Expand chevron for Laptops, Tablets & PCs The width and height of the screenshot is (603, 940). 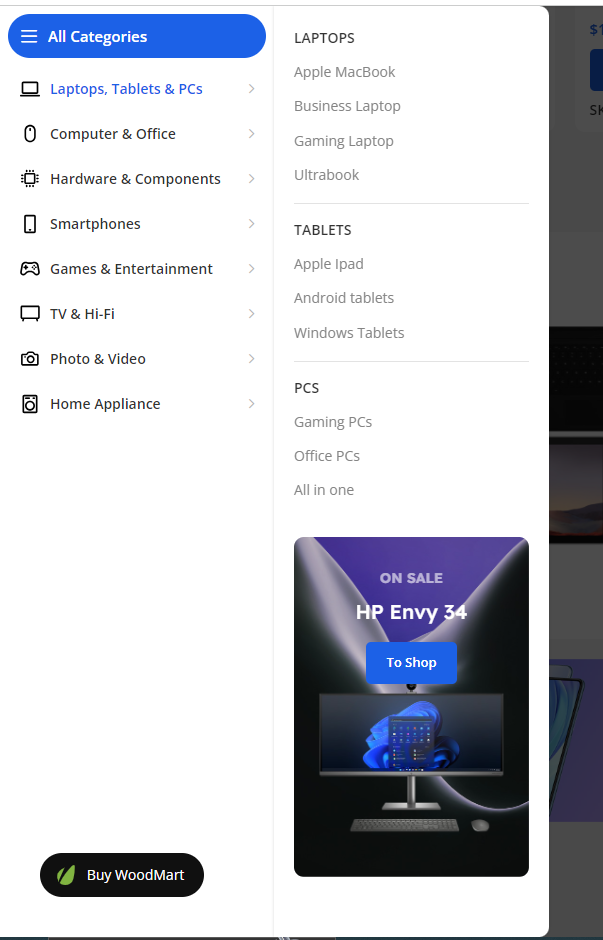[x=252, y=89]
